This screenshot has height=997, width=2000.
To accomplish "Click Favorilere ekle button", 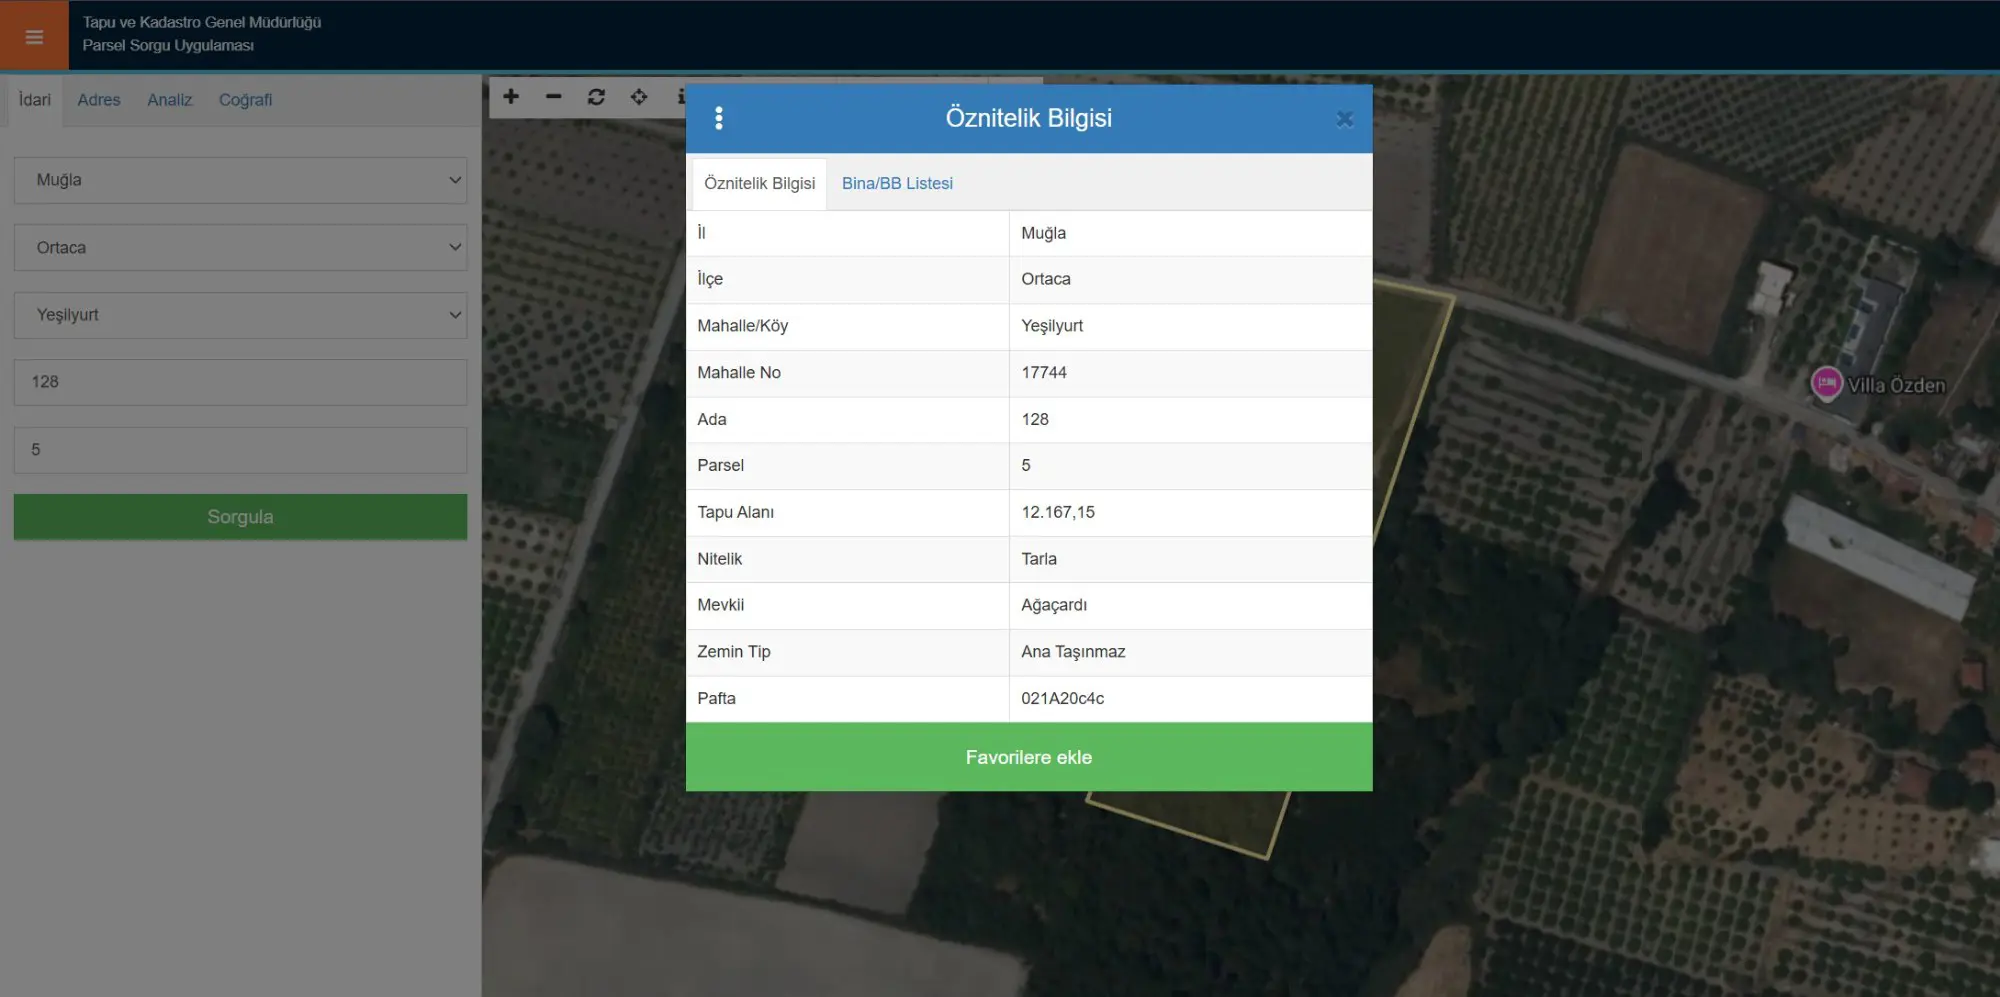I will tap(1029, 757).
